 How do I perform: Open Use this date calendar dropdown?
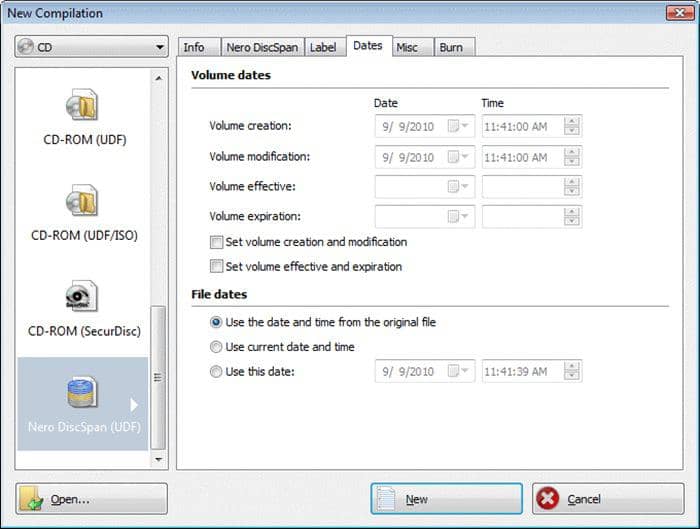[x=458, y=371]
